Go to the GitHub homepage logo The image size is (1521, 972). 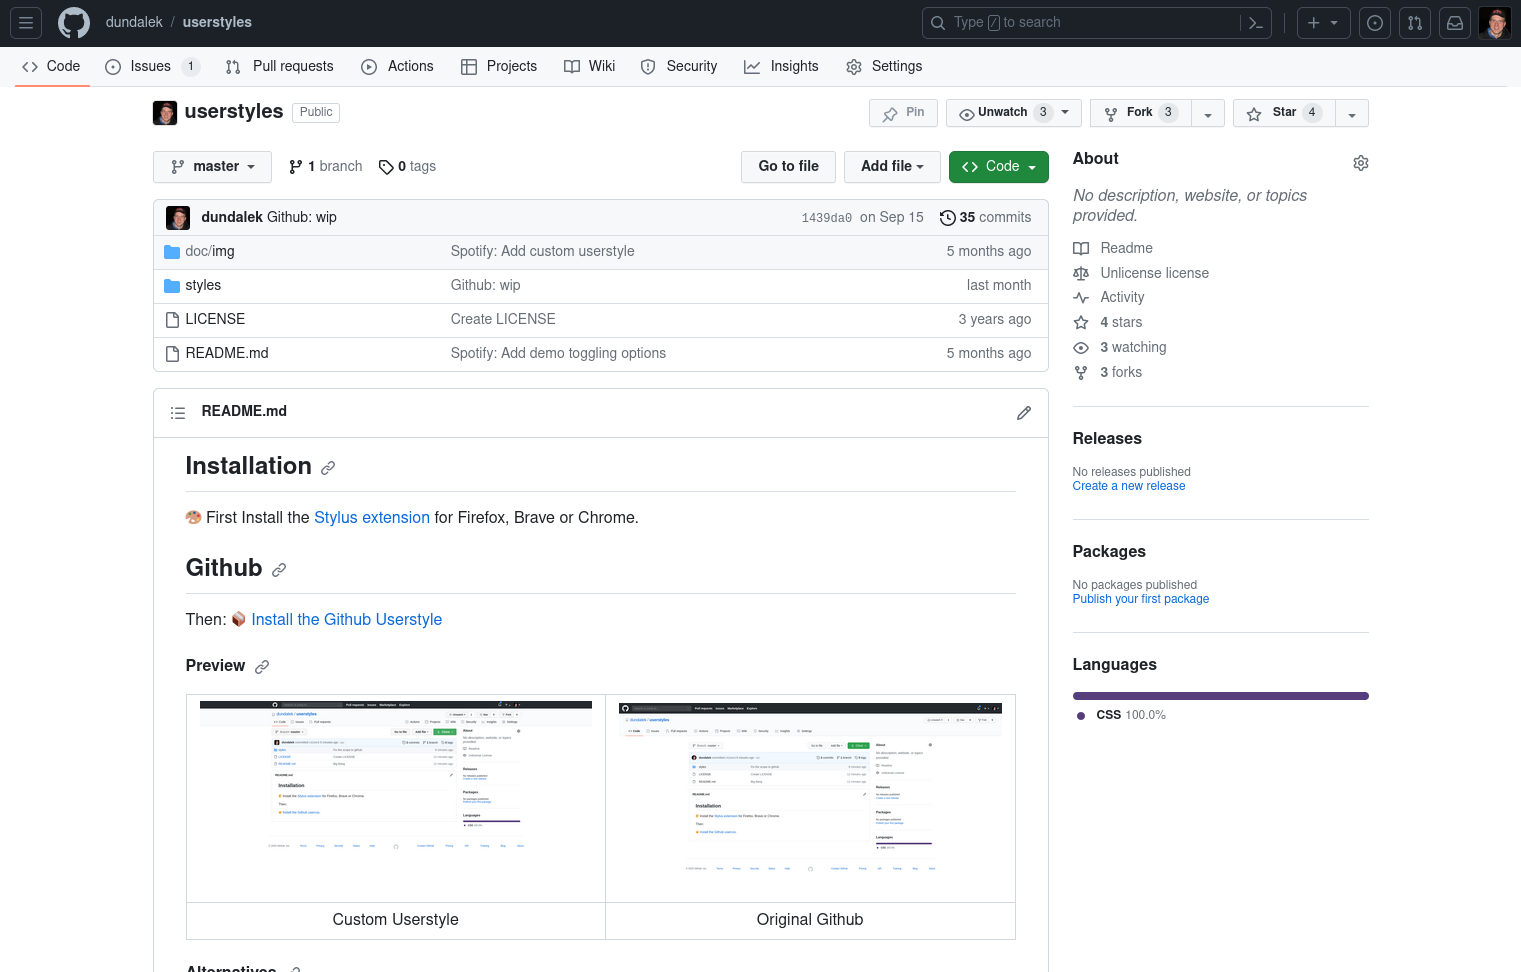tap(74, 23)
